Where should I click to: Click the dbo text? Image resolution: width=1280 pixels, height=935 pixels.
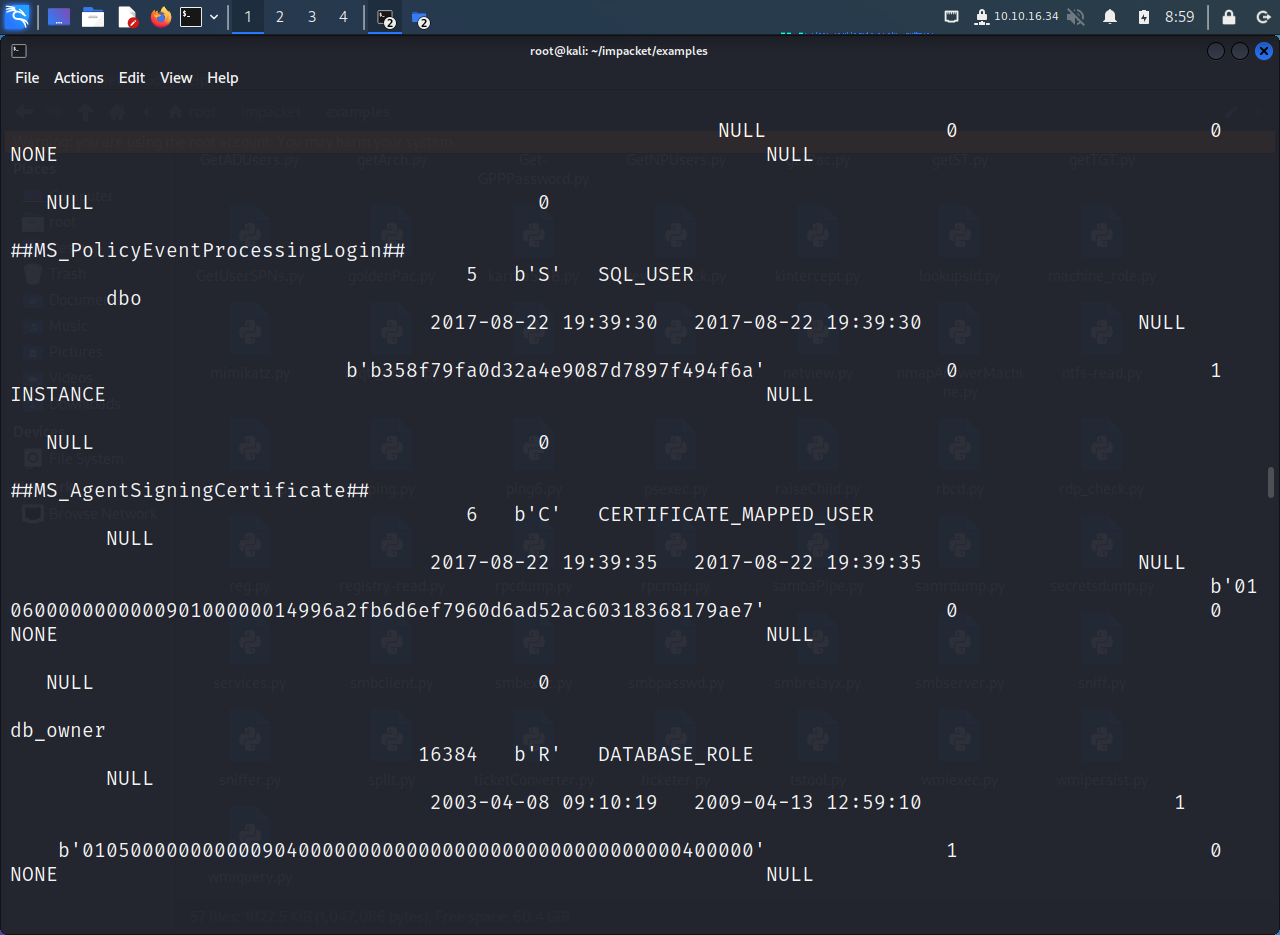tap(124, 298)
